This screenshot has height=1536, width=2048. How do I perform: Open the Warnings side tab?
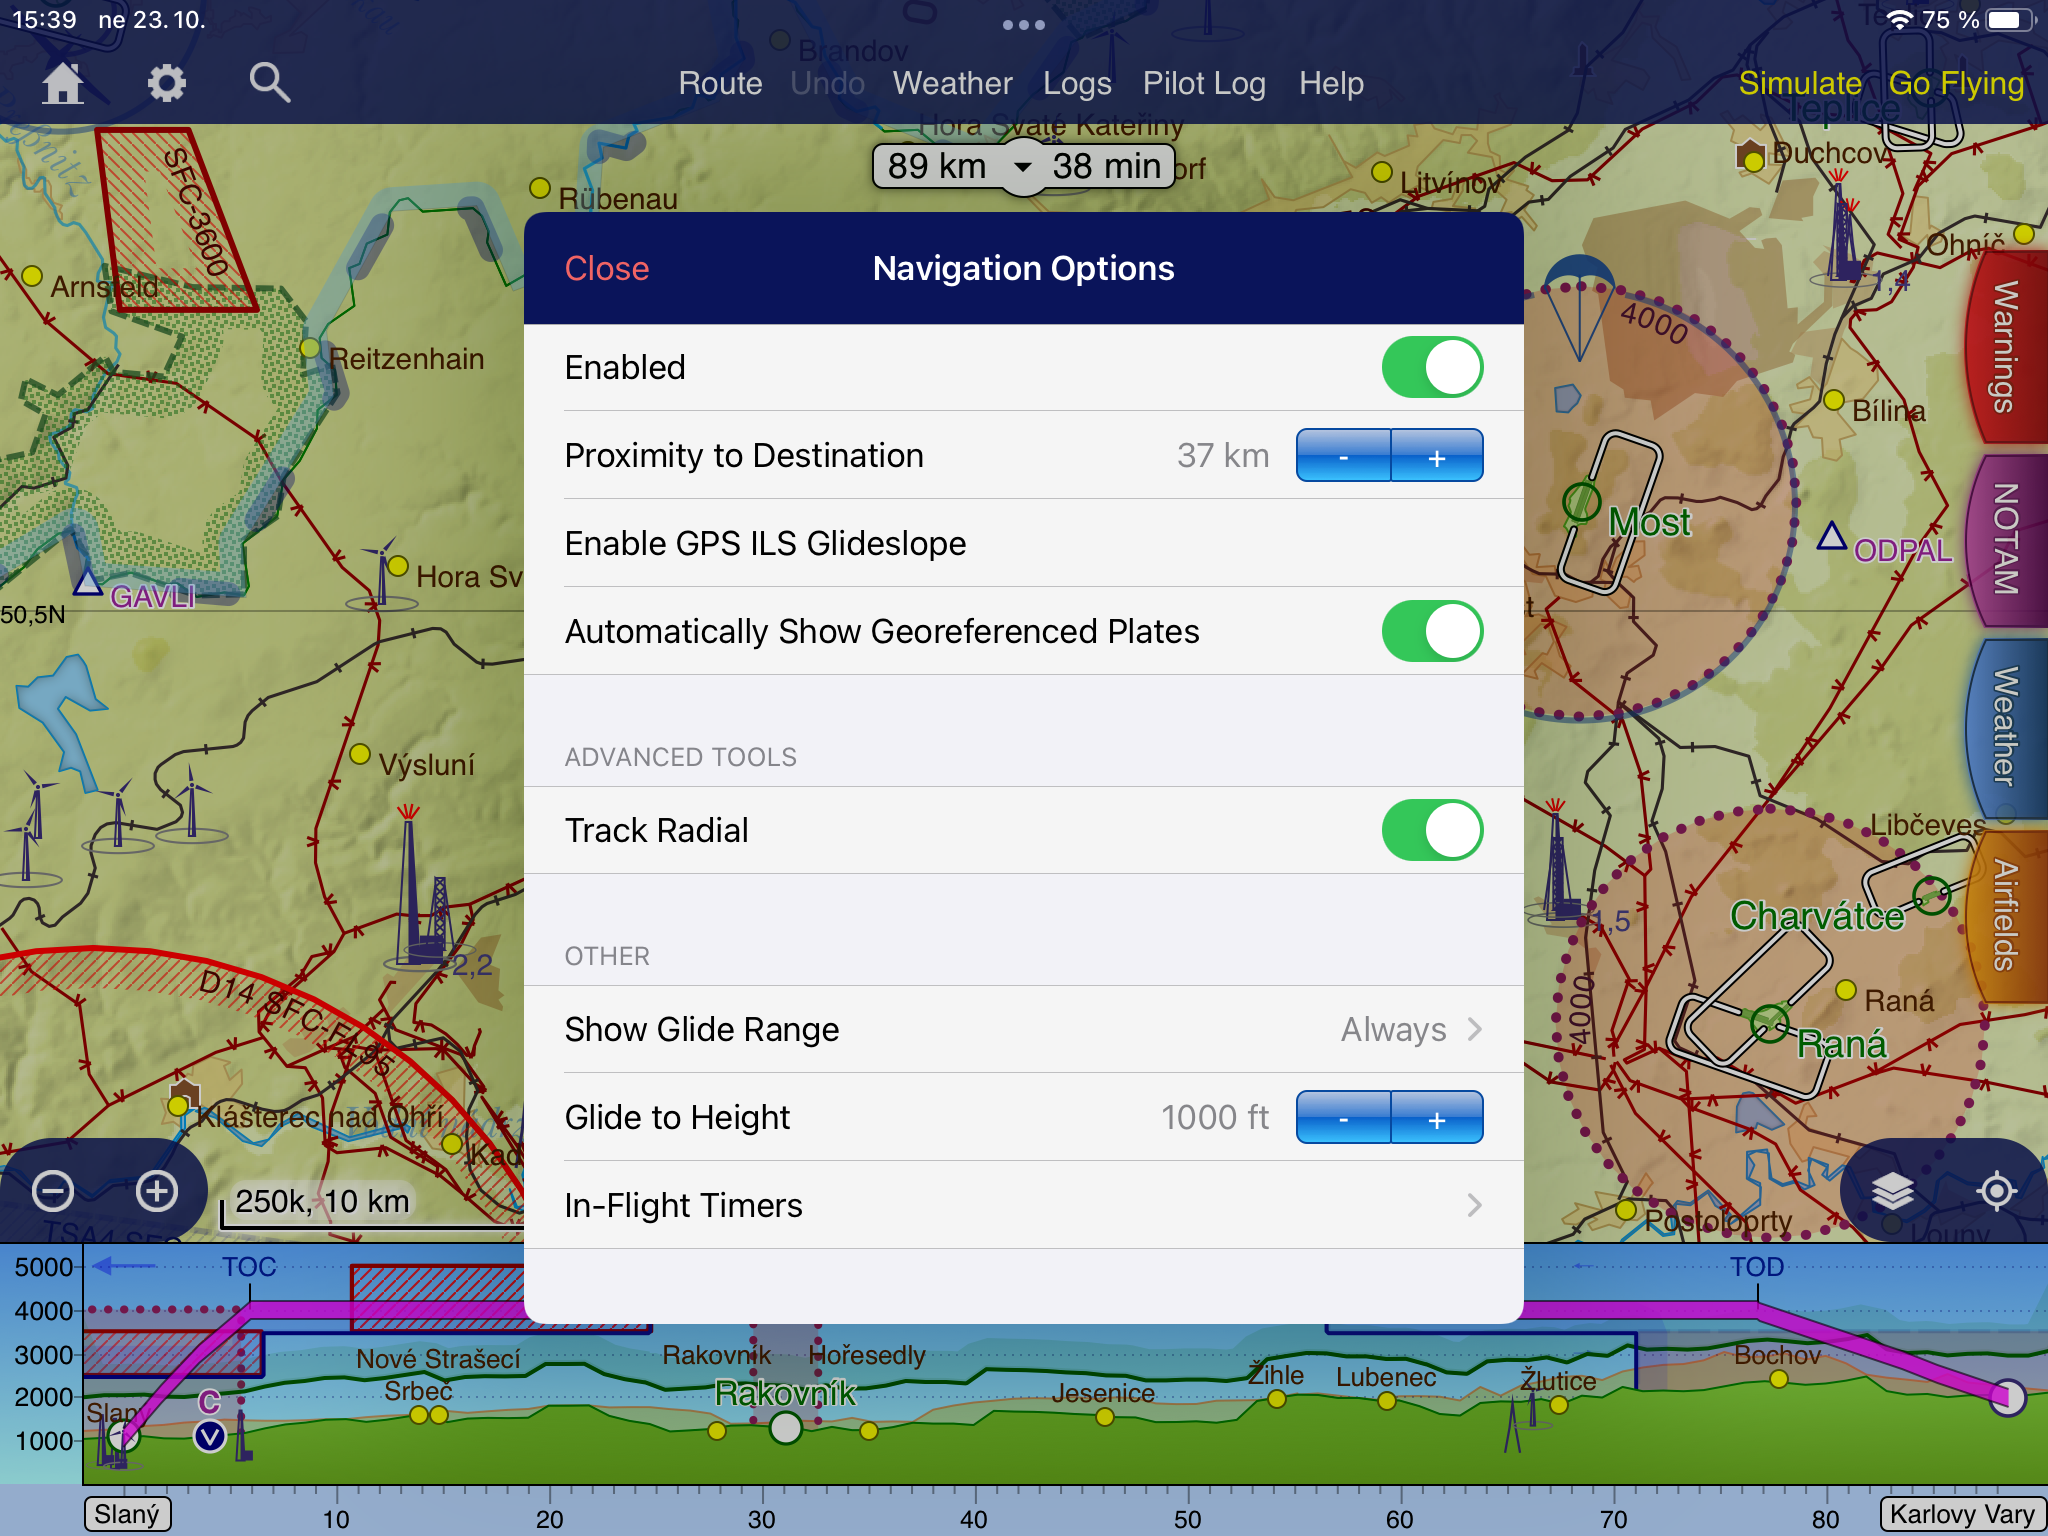point(2006,347)
